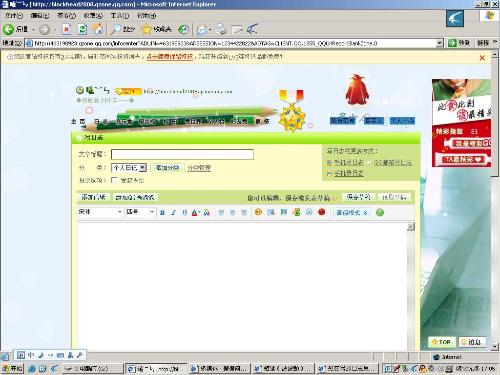Apply Italic in the blog editor toolbar
This screenshot has width=500, height=375.
pos(173,212)
